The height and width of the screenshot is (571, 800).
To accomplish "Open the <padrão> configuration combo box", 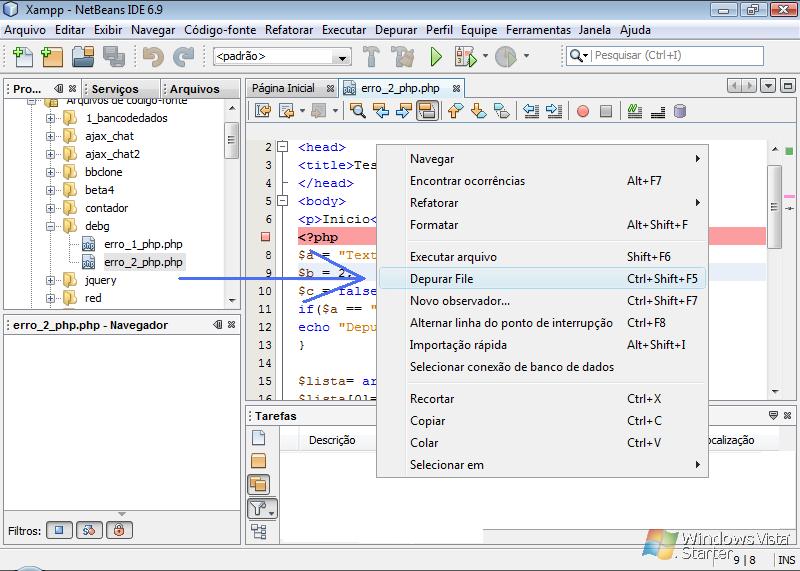I will point(282,56).
